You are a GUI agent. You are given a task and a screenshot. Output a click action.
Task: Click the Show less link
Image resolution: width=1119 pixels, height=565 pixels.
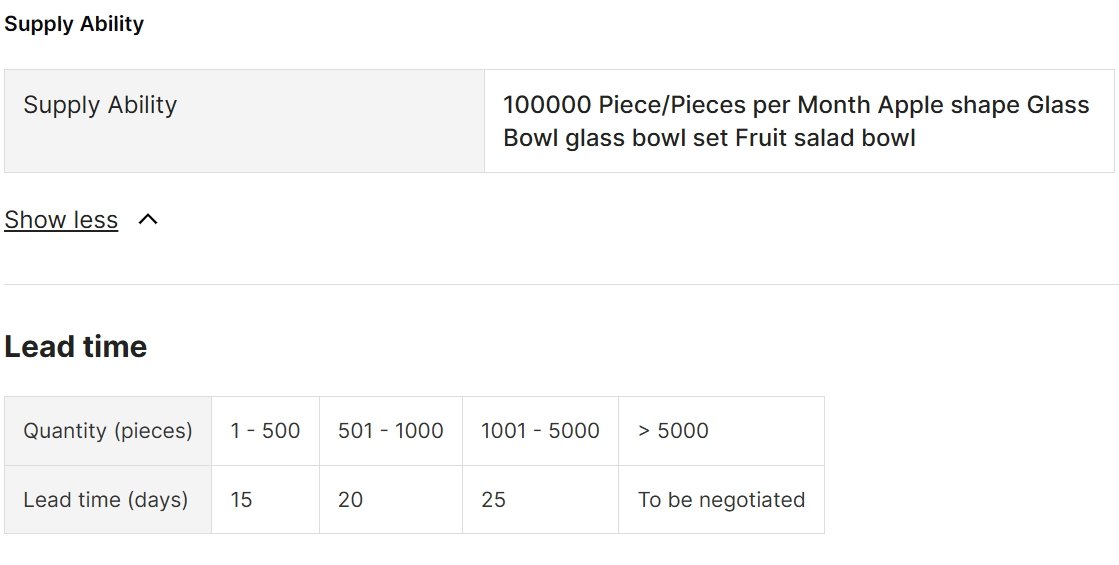click(61, 220)
